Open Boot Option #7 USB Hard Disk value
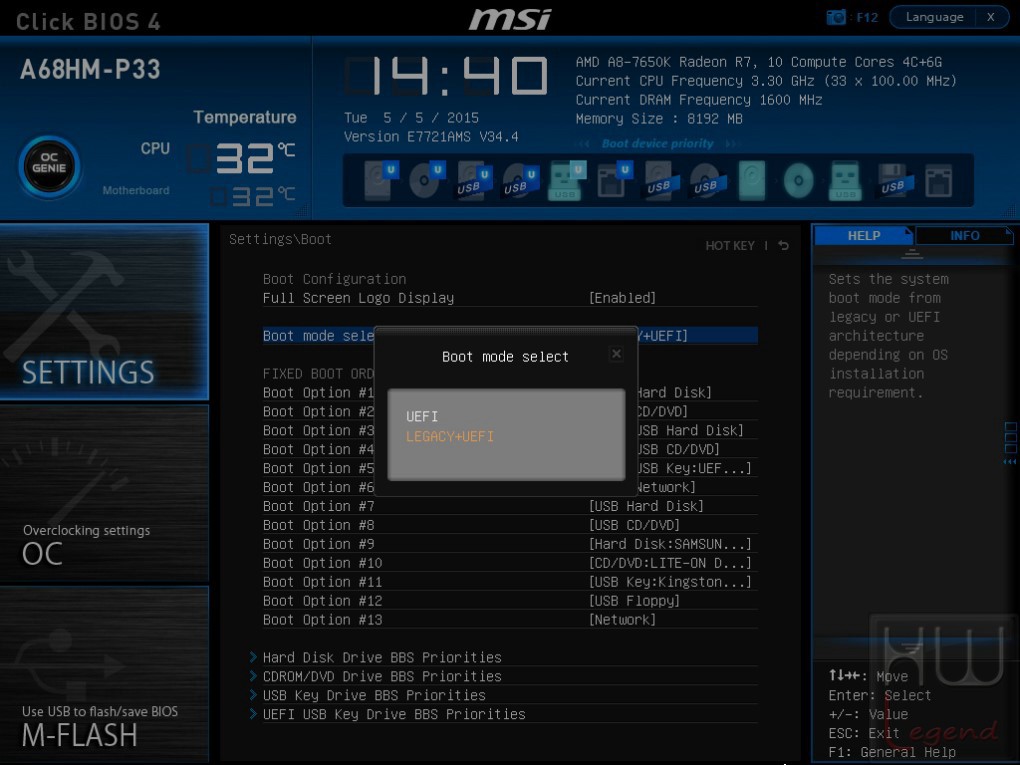The height and width of the screenshot is (765, 1020). pos(646,506)
